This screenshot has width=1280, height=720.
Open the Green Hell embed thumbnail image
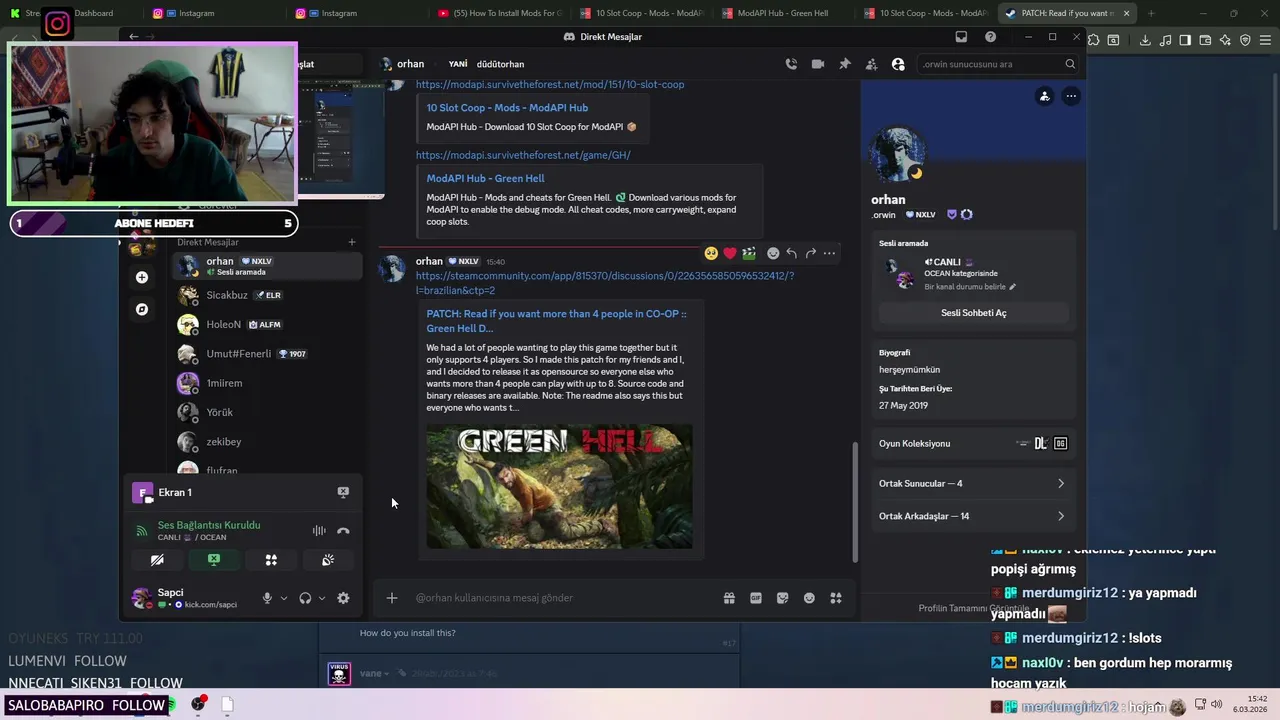[559, 486]
